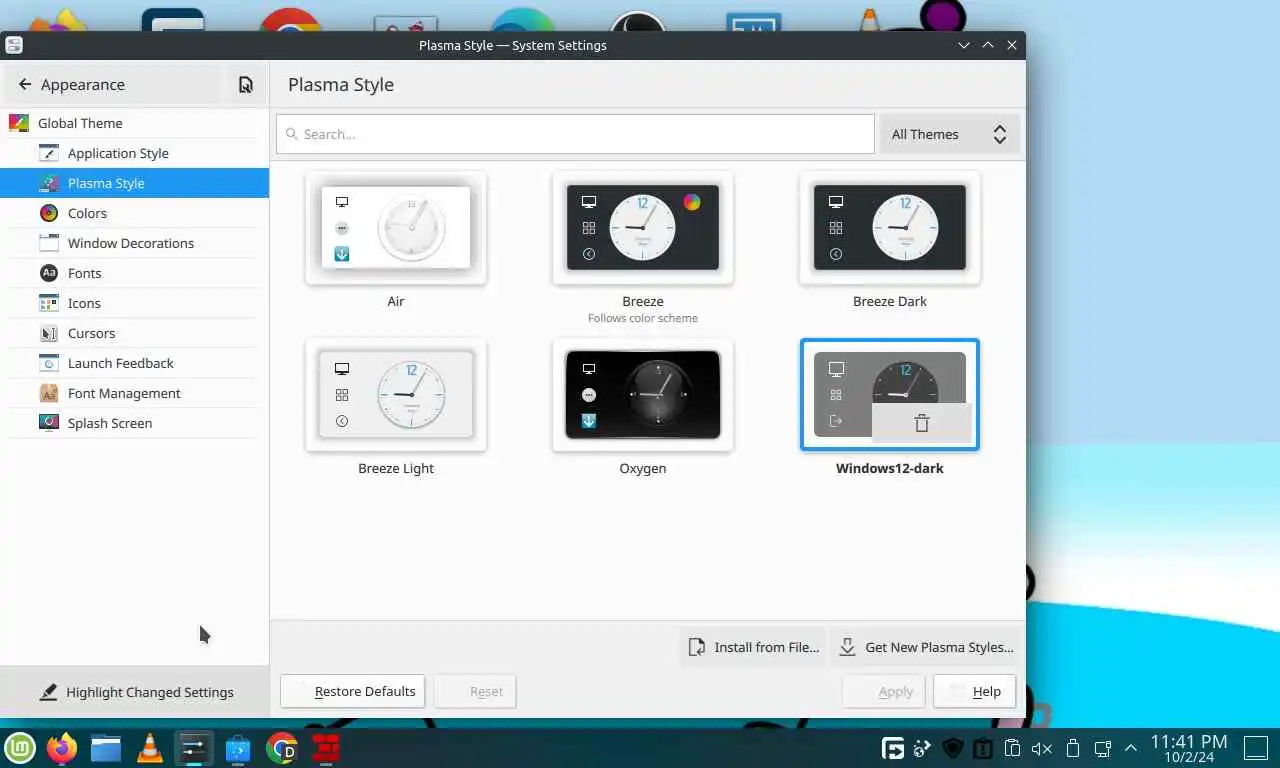Click the document search icon beside Appearance

click(245, 85)
